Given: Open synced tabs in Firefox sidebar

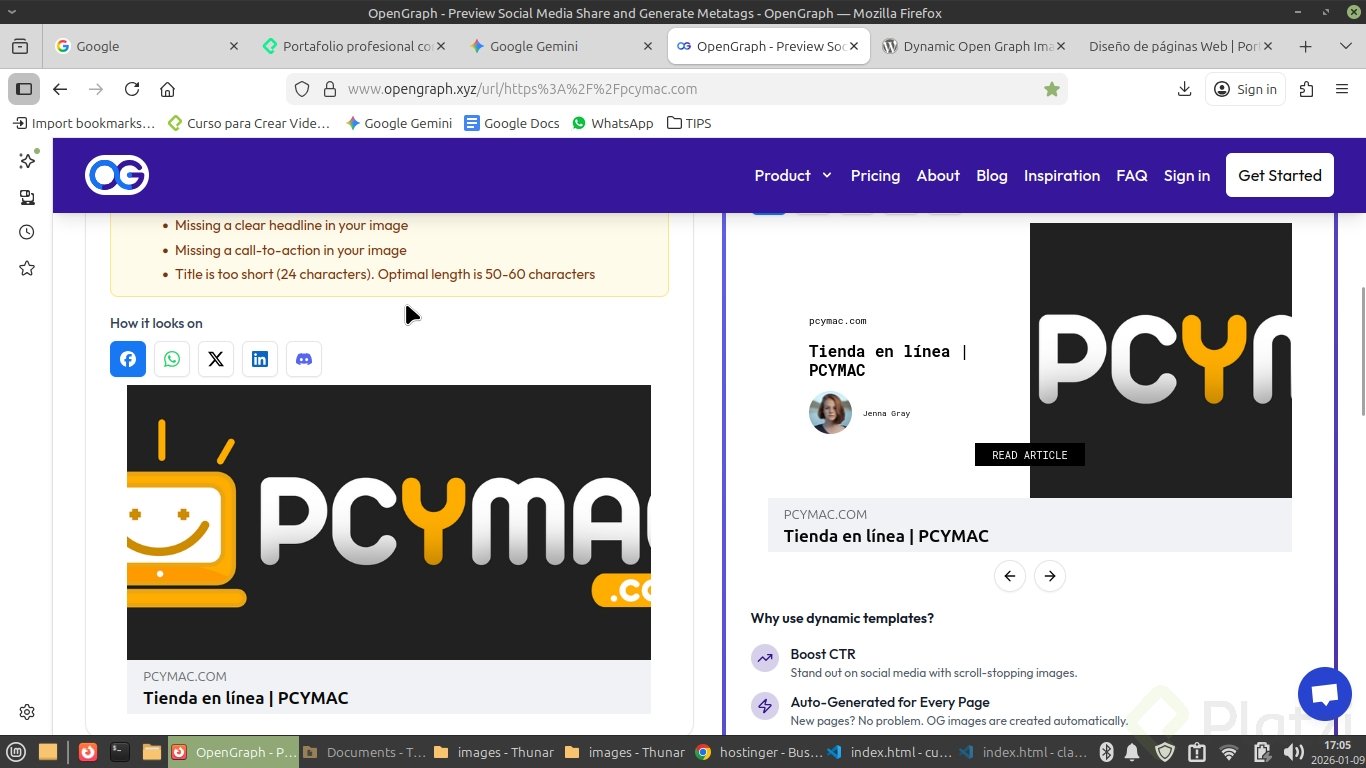Looking at the screenshot, I should pos(27,197).
